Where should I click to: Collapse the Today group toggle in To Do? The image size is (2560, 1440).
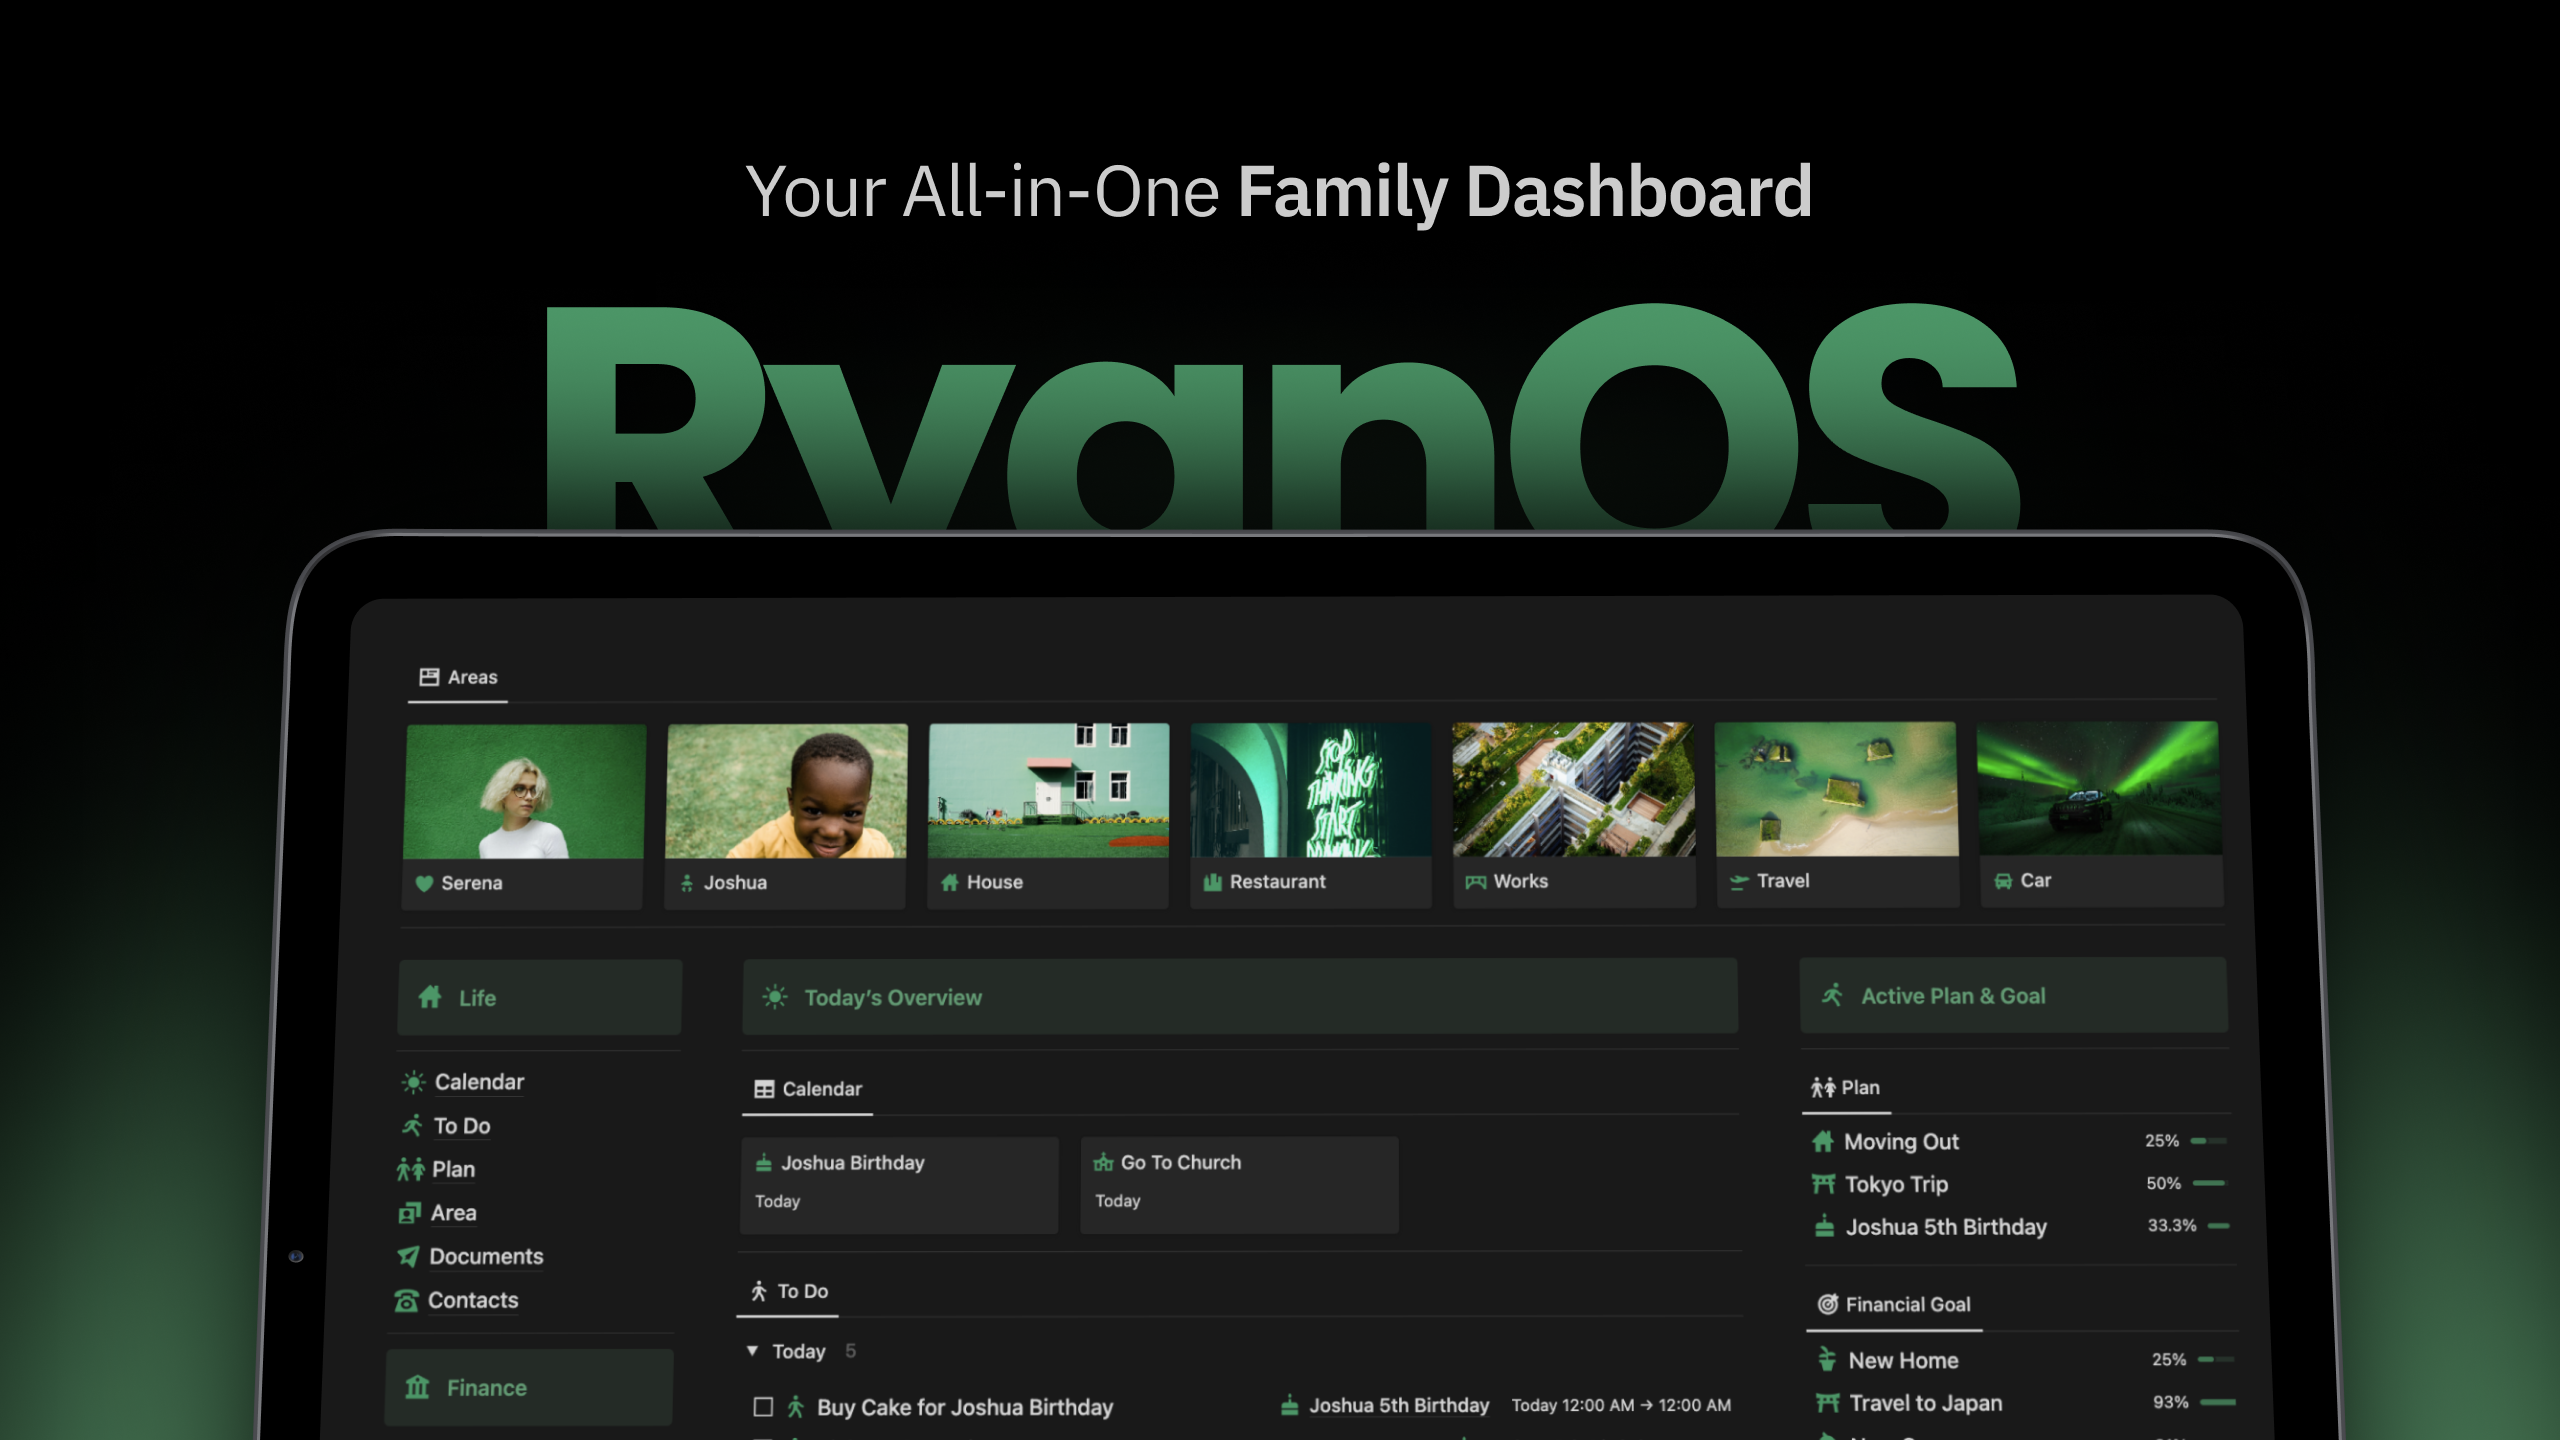pos(752,1351)
